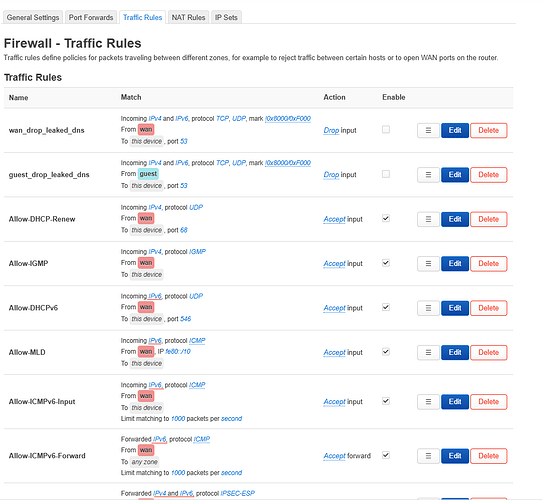542x500 pixels.
Task: Edit the Allow-DHCP-Renew rule
Action: click(455, 219)
